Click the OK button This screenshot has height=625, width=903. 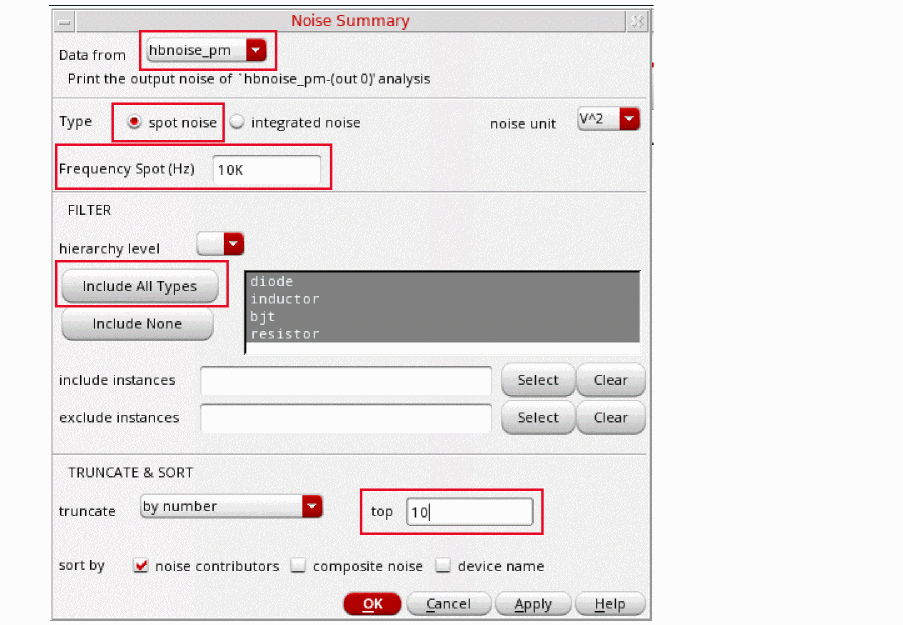point(372,604)
